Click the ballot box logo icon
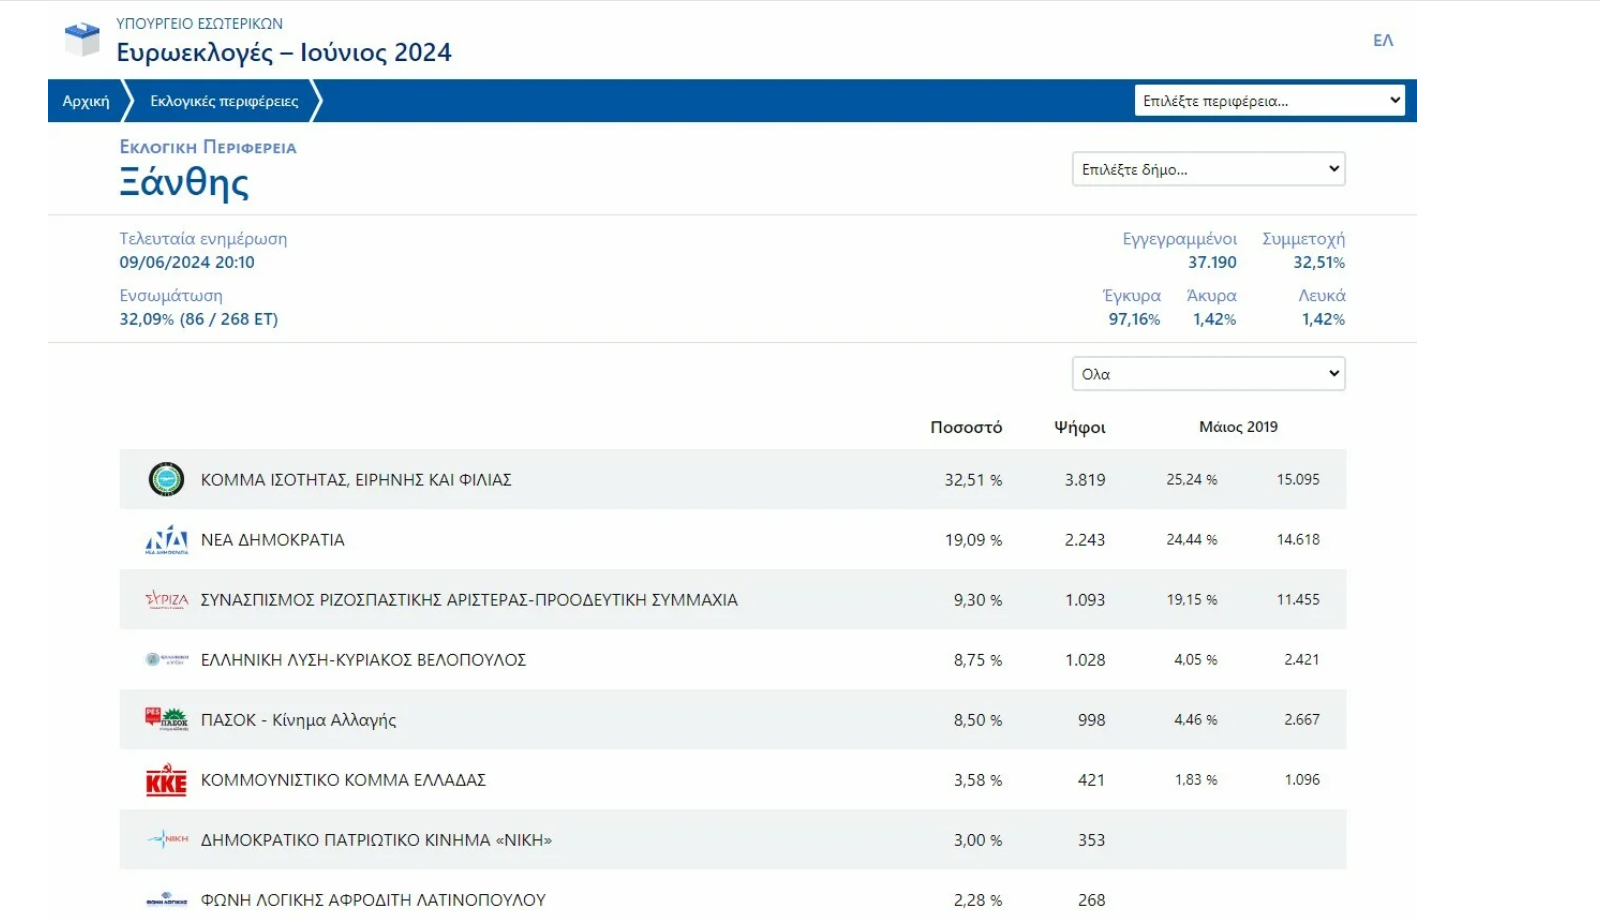Screen dimensions: 1600x919 [82, 40]
